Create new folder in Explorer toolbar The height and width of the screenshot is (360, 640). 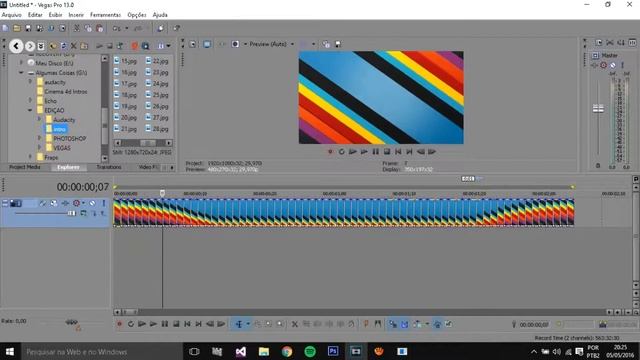pos(84,46)
